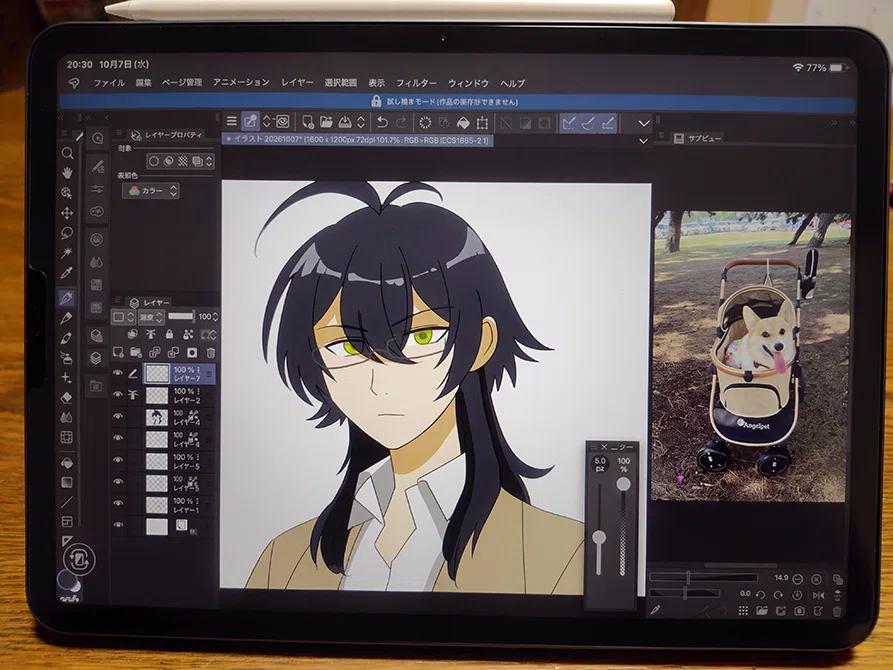
Task: Set brush opacity slider in floating panel
Action: [x=624, y=484]
